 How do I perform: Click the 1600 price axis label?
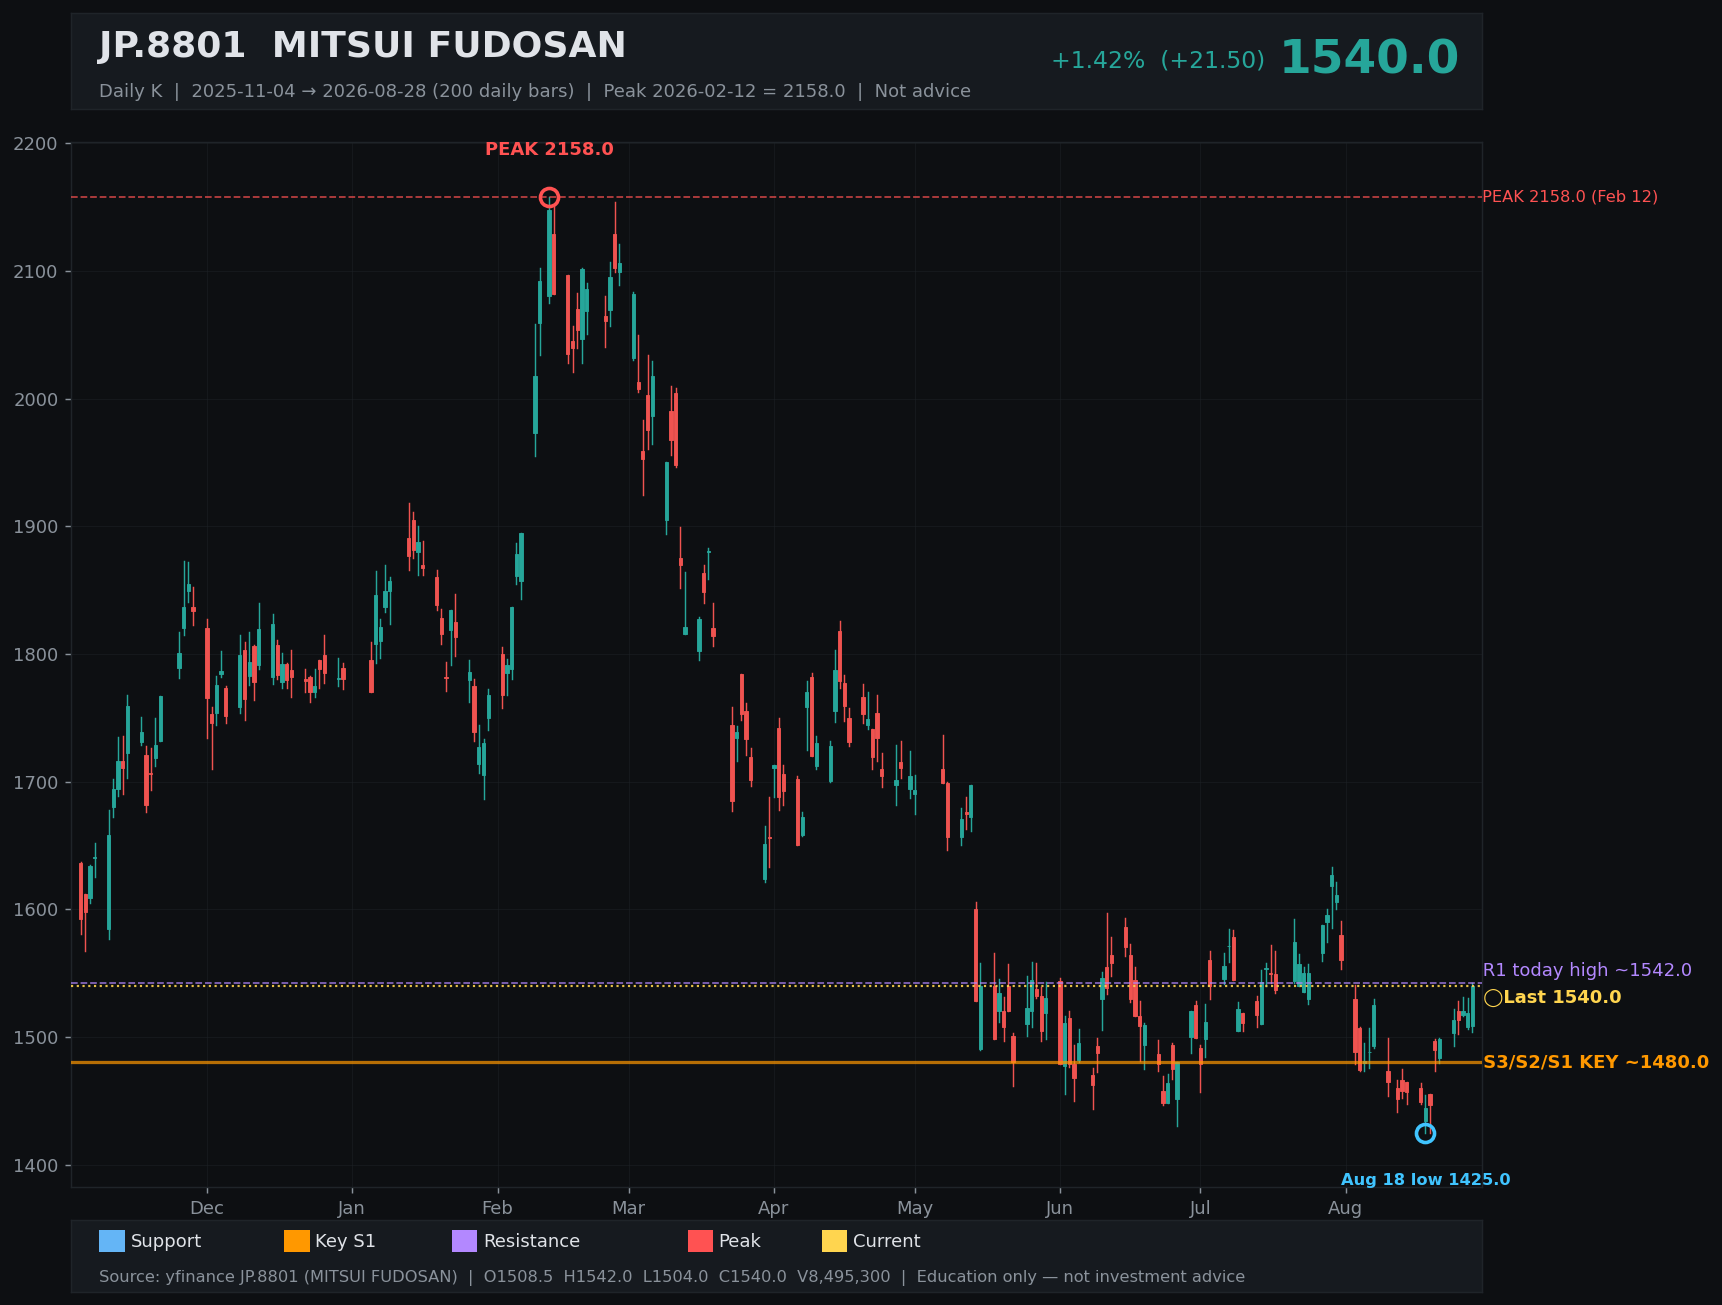coord(36,910)
